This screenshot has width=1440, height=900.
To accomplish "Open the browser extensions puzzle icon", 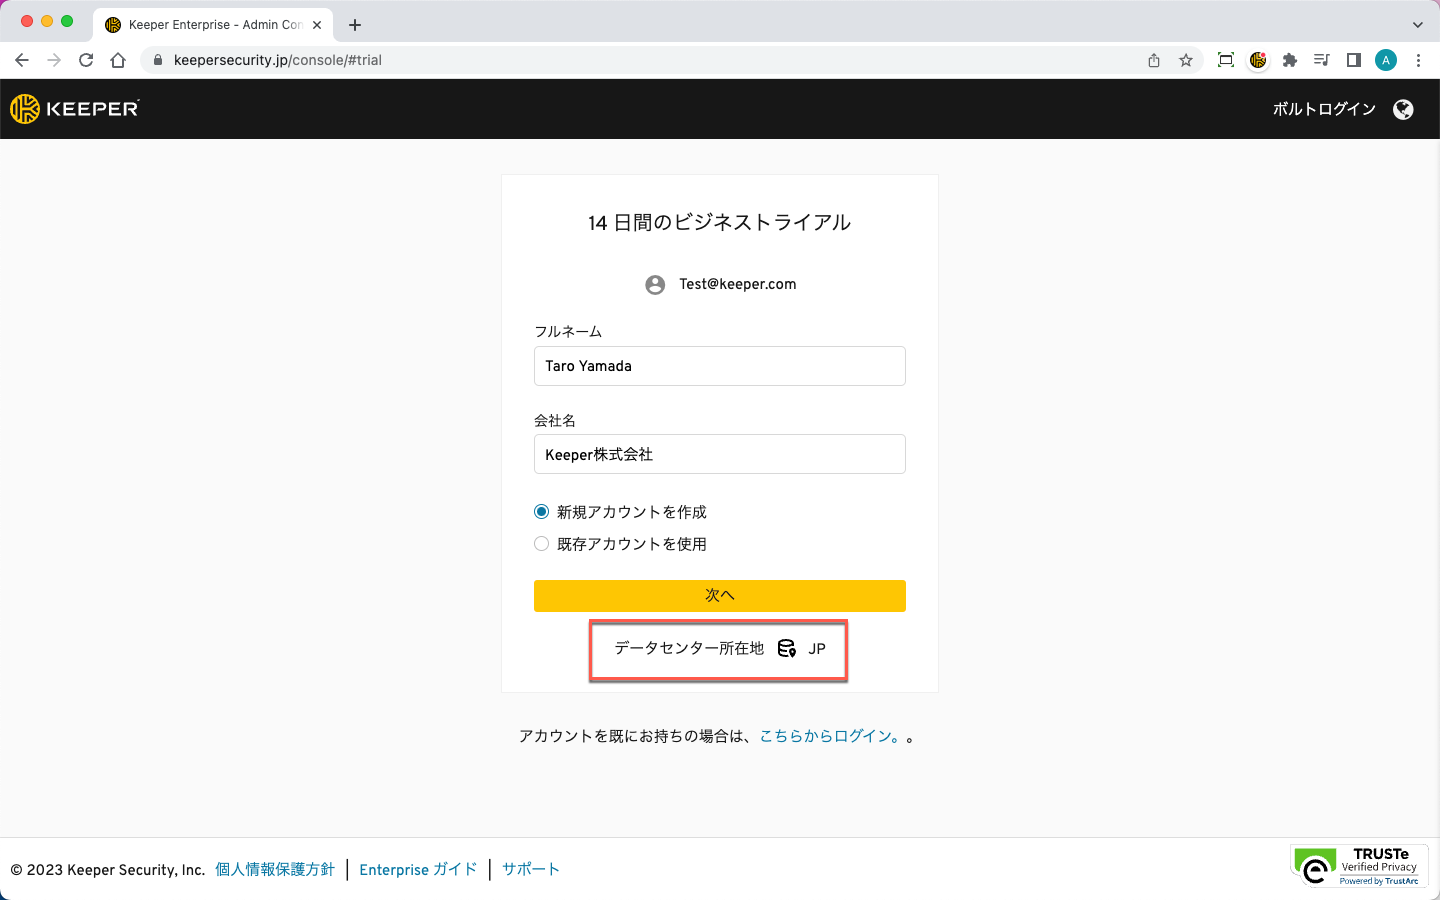I will 1290,60.
